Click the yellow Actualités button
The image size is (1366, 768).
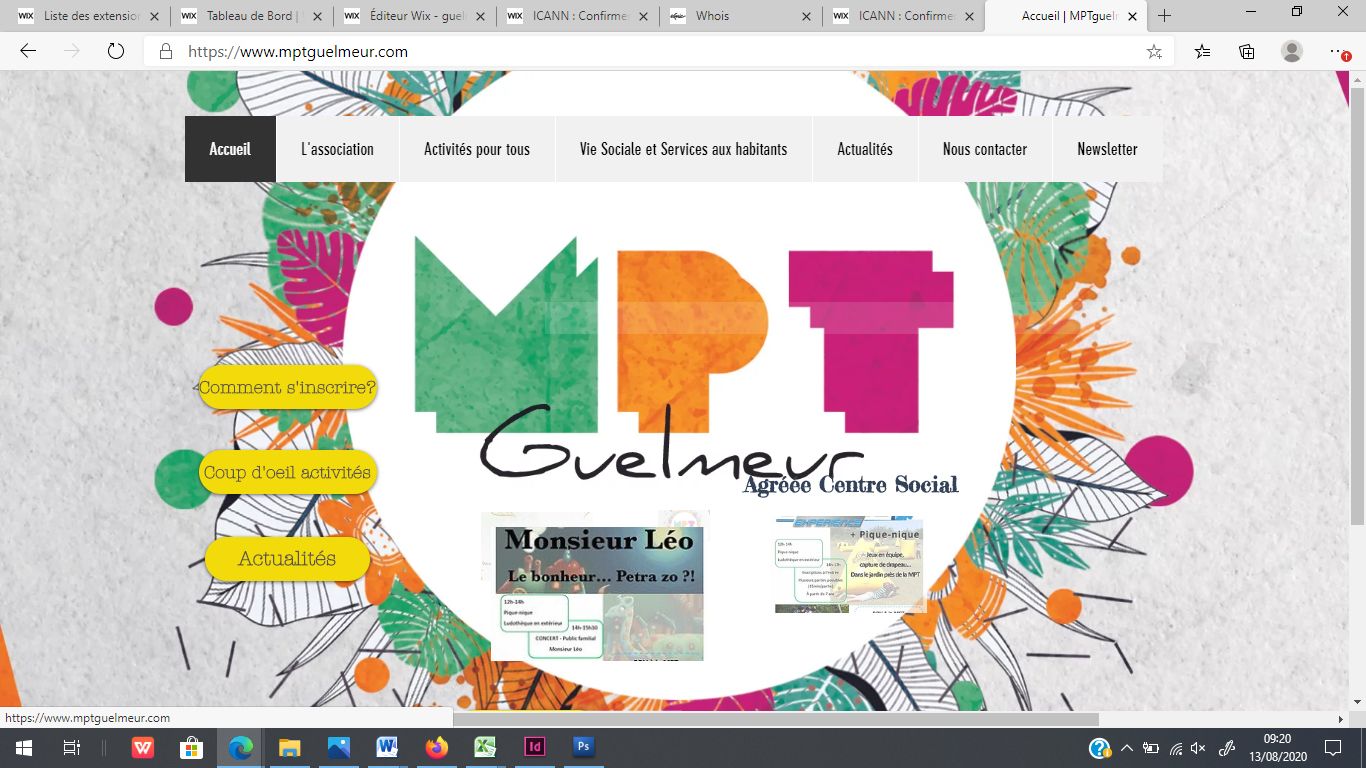[287, 558]
